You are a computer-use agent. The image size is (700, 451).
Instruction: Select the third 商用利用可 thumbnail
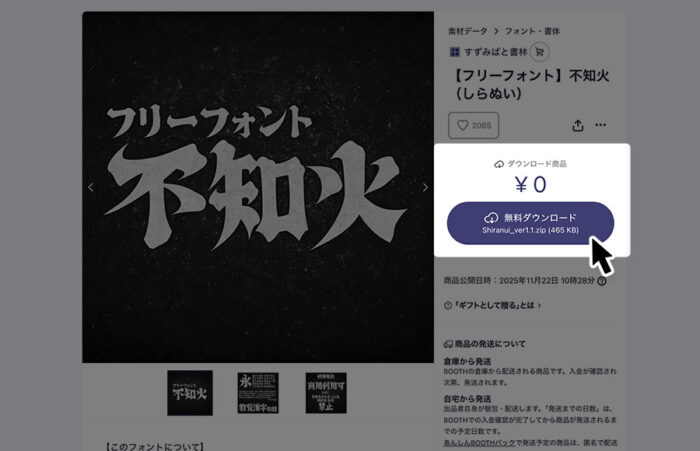pyautogui.click(x=327, y=392)
